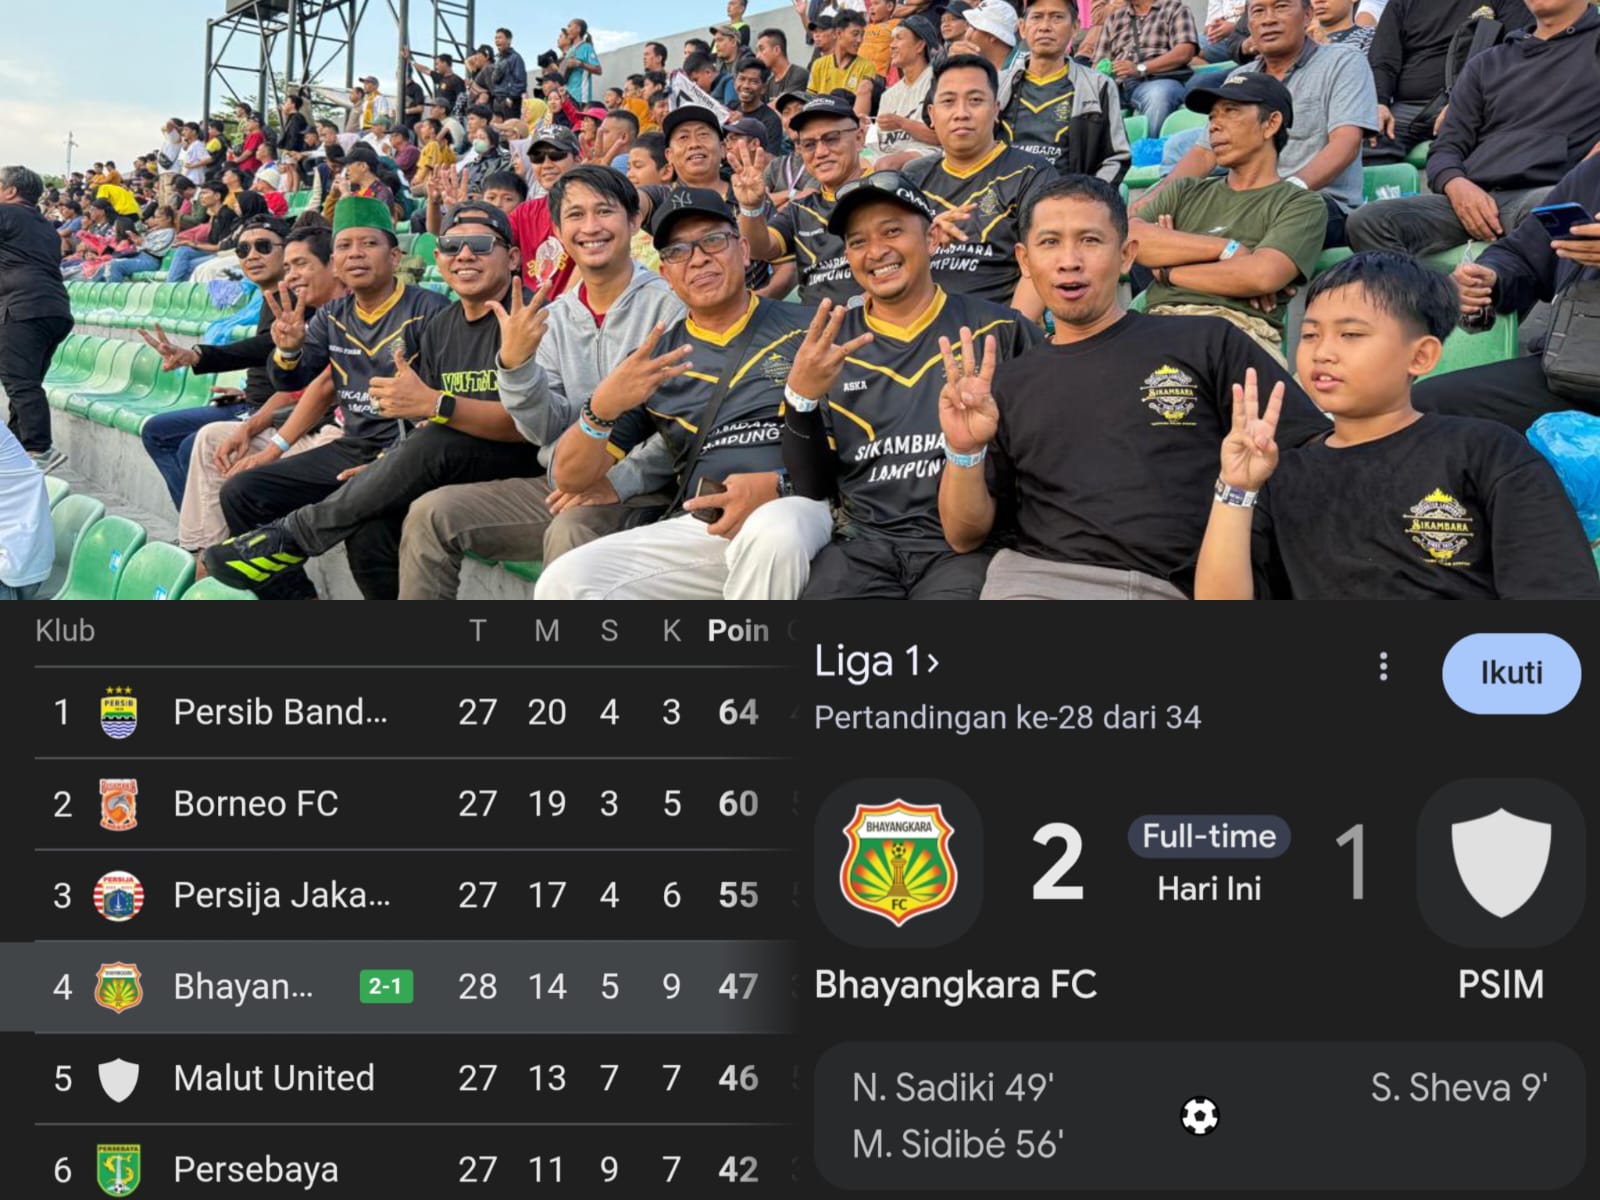Image resolution: width=1600 pixels, height=1200 pixels.
Task: Click the Persebaya club crest
Action: [x=118, y=1170]
